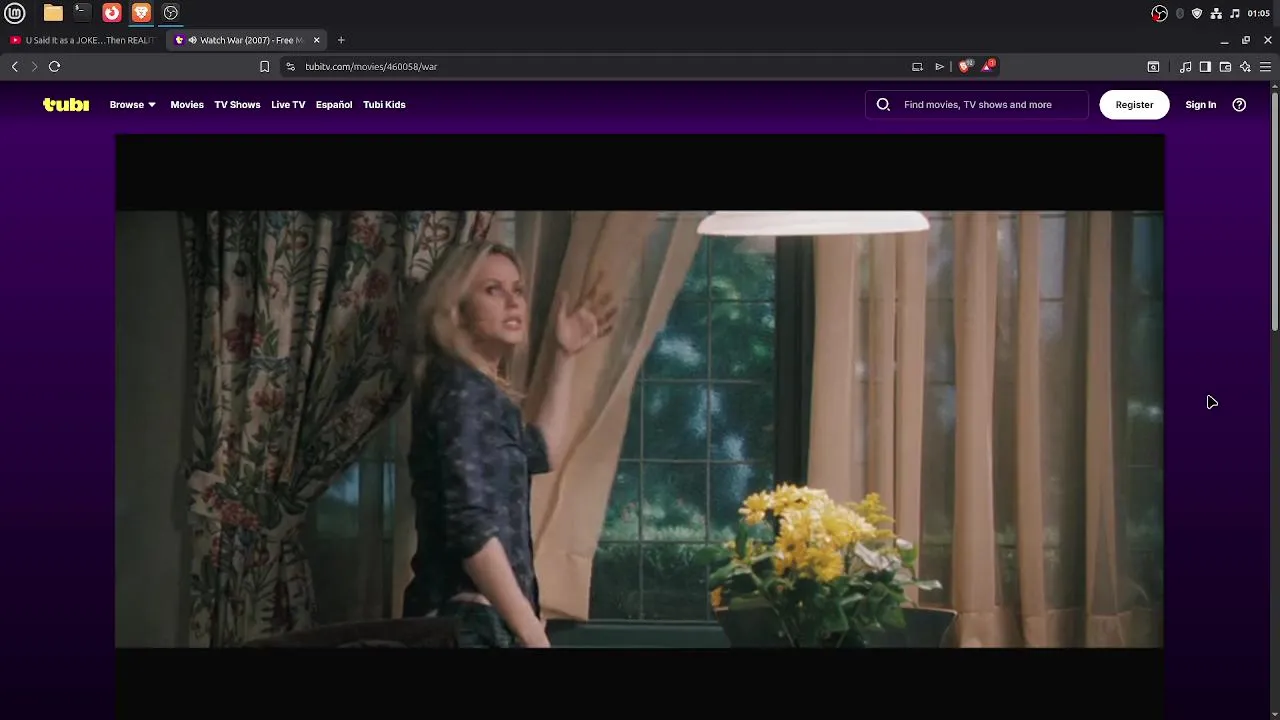
Task: Open the shield security tray icon
Action: coord(1197,13)
